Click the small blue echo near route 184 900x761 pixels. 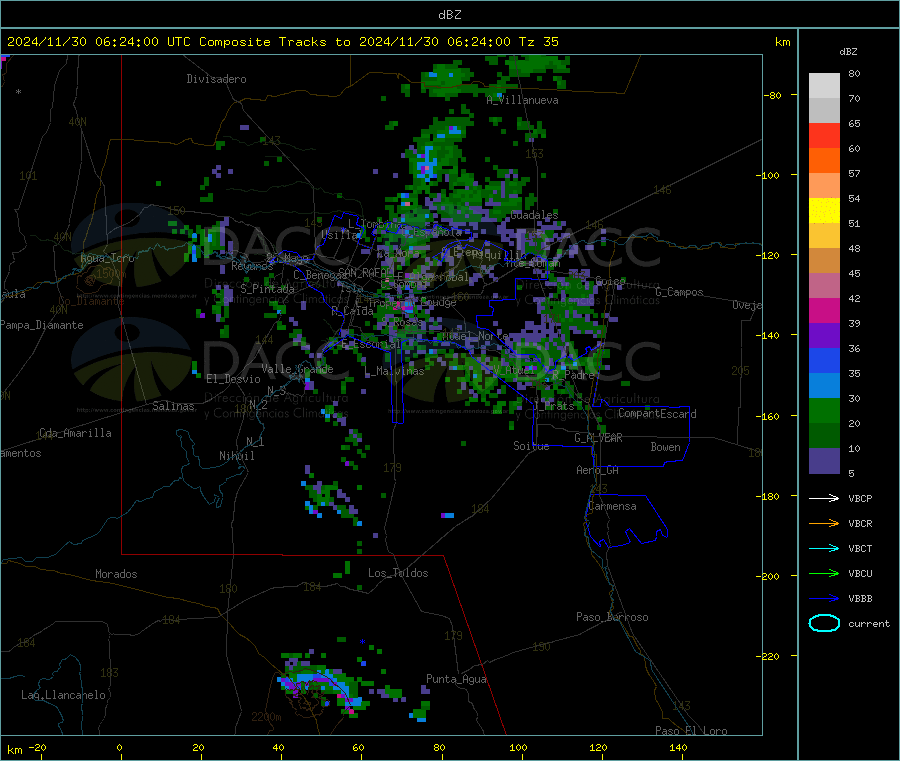click(448, 515)
